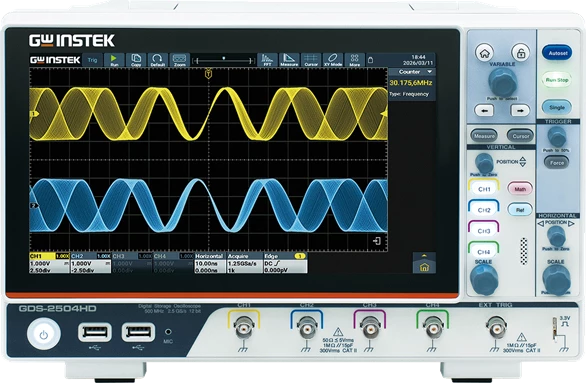Viewport: 586px width, 383px height.
Task: Tap the Run play icon in toolbar
Action: tap(114, 60)
